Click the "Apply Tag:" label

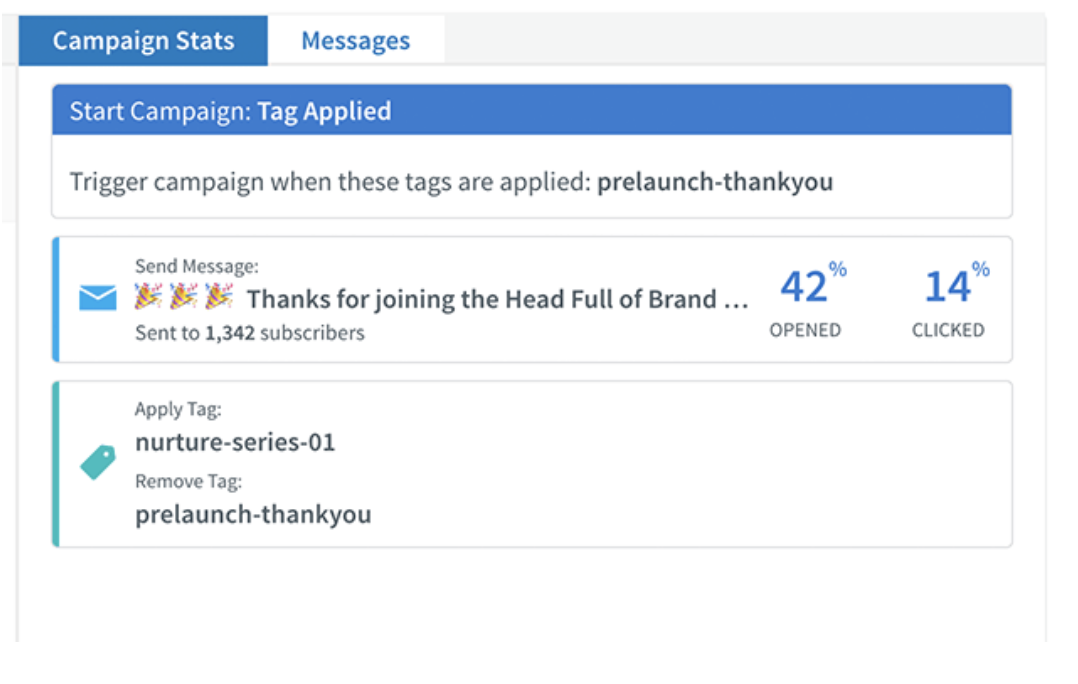coord(178,410)
